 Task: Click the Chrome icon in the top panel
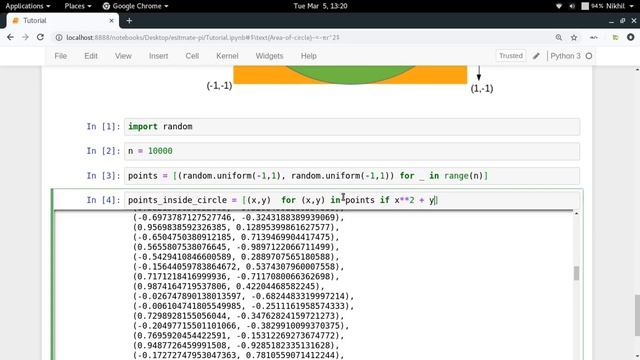tap(106, 6)
